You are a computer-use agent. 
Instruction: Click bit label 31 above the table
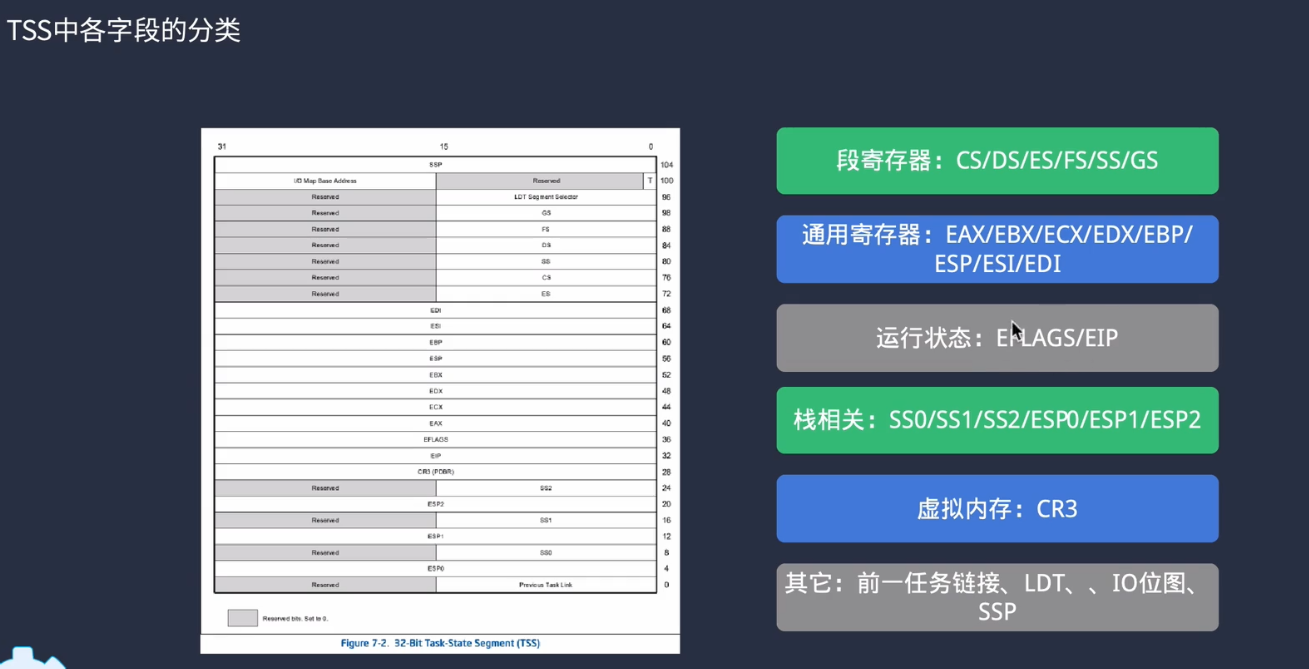tap(221, 147)
